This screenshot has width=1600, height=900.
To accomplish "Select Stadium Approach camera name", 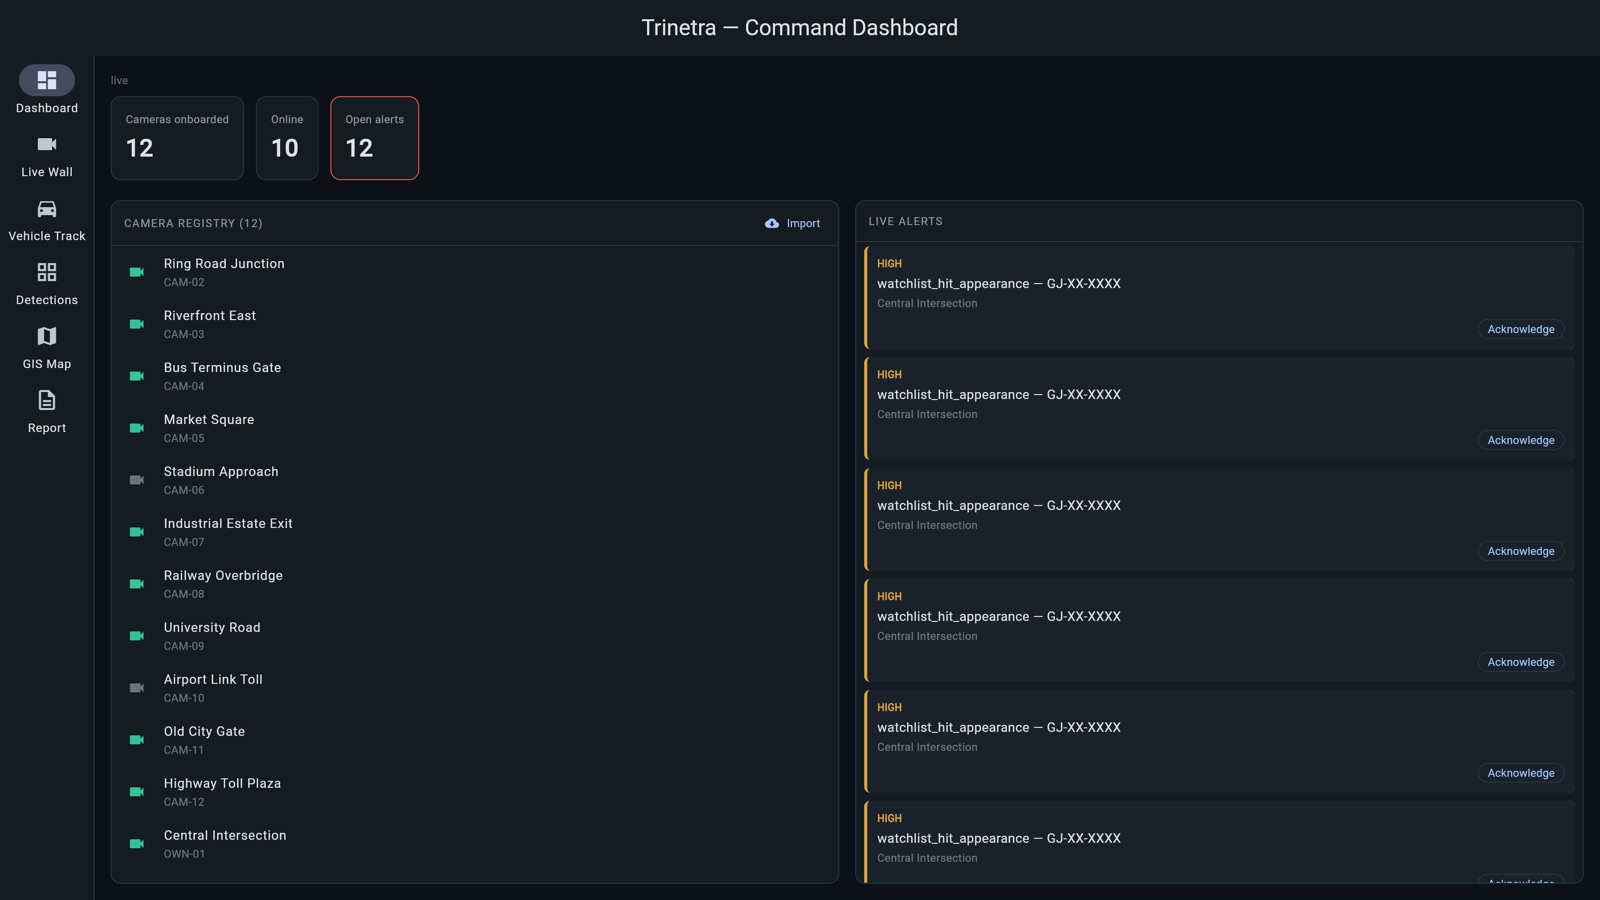I will pos(221,472).
